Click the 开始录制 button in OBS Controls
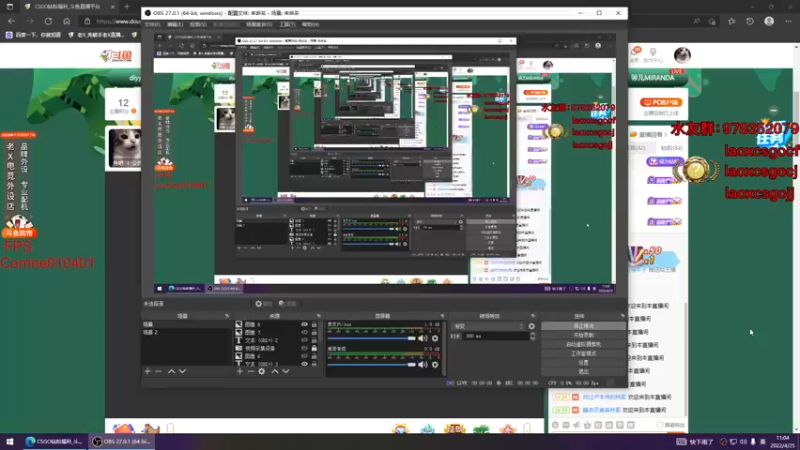The image size is (800, 450). [583, 335]
